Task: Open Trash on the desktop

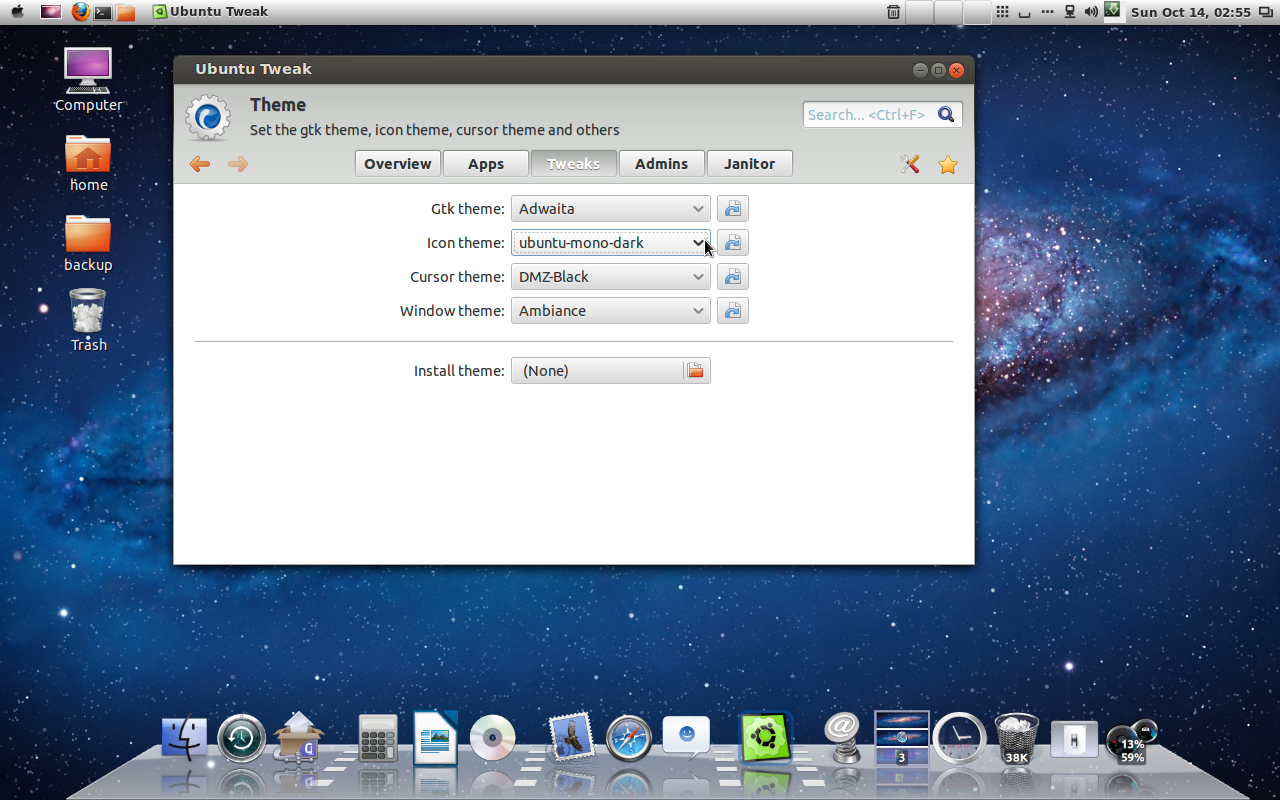Action: [88, 320]
